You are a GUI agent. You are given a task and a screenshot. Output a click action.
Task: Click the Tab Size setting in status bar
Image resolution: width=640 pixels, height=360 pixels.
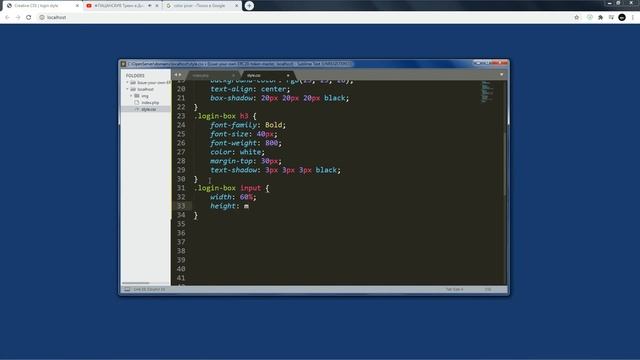[x=454, y=289]
